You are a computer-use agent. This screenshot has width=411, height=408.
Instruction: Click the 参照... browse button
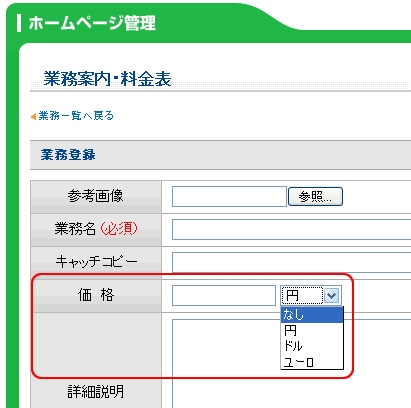click(315, 196)
